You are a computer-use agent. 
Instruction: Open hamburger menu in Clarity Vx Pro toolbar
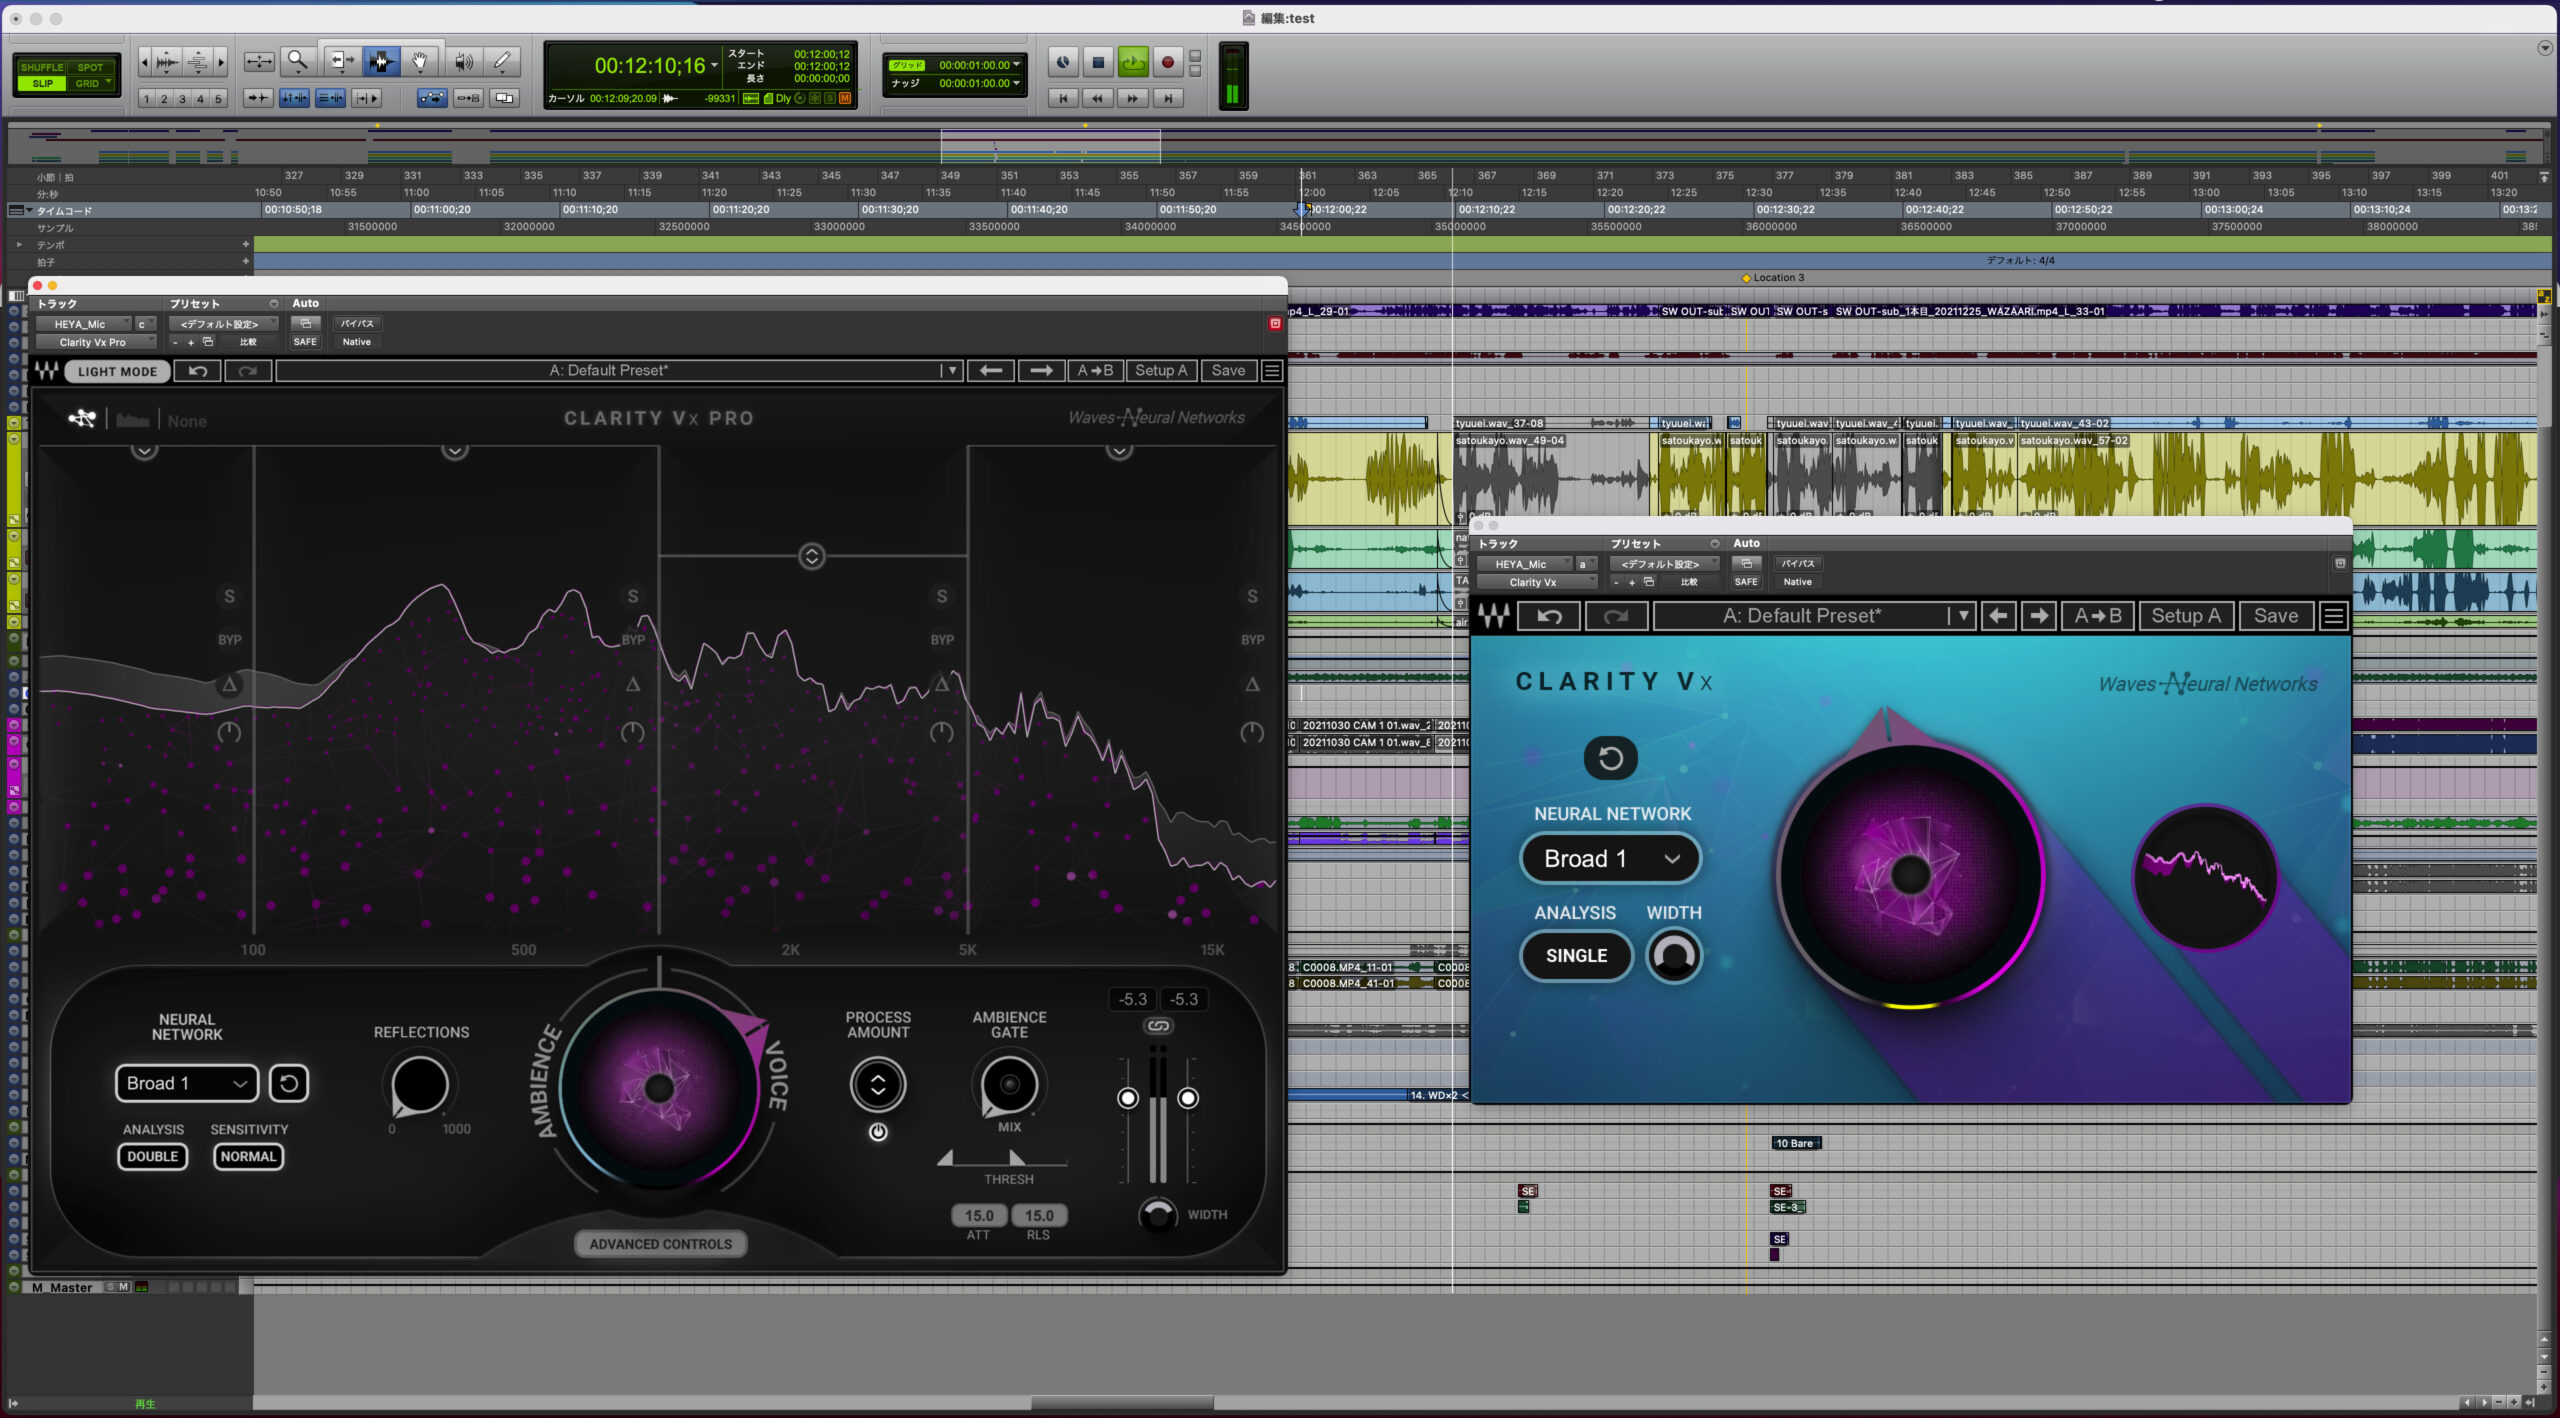1272,371
